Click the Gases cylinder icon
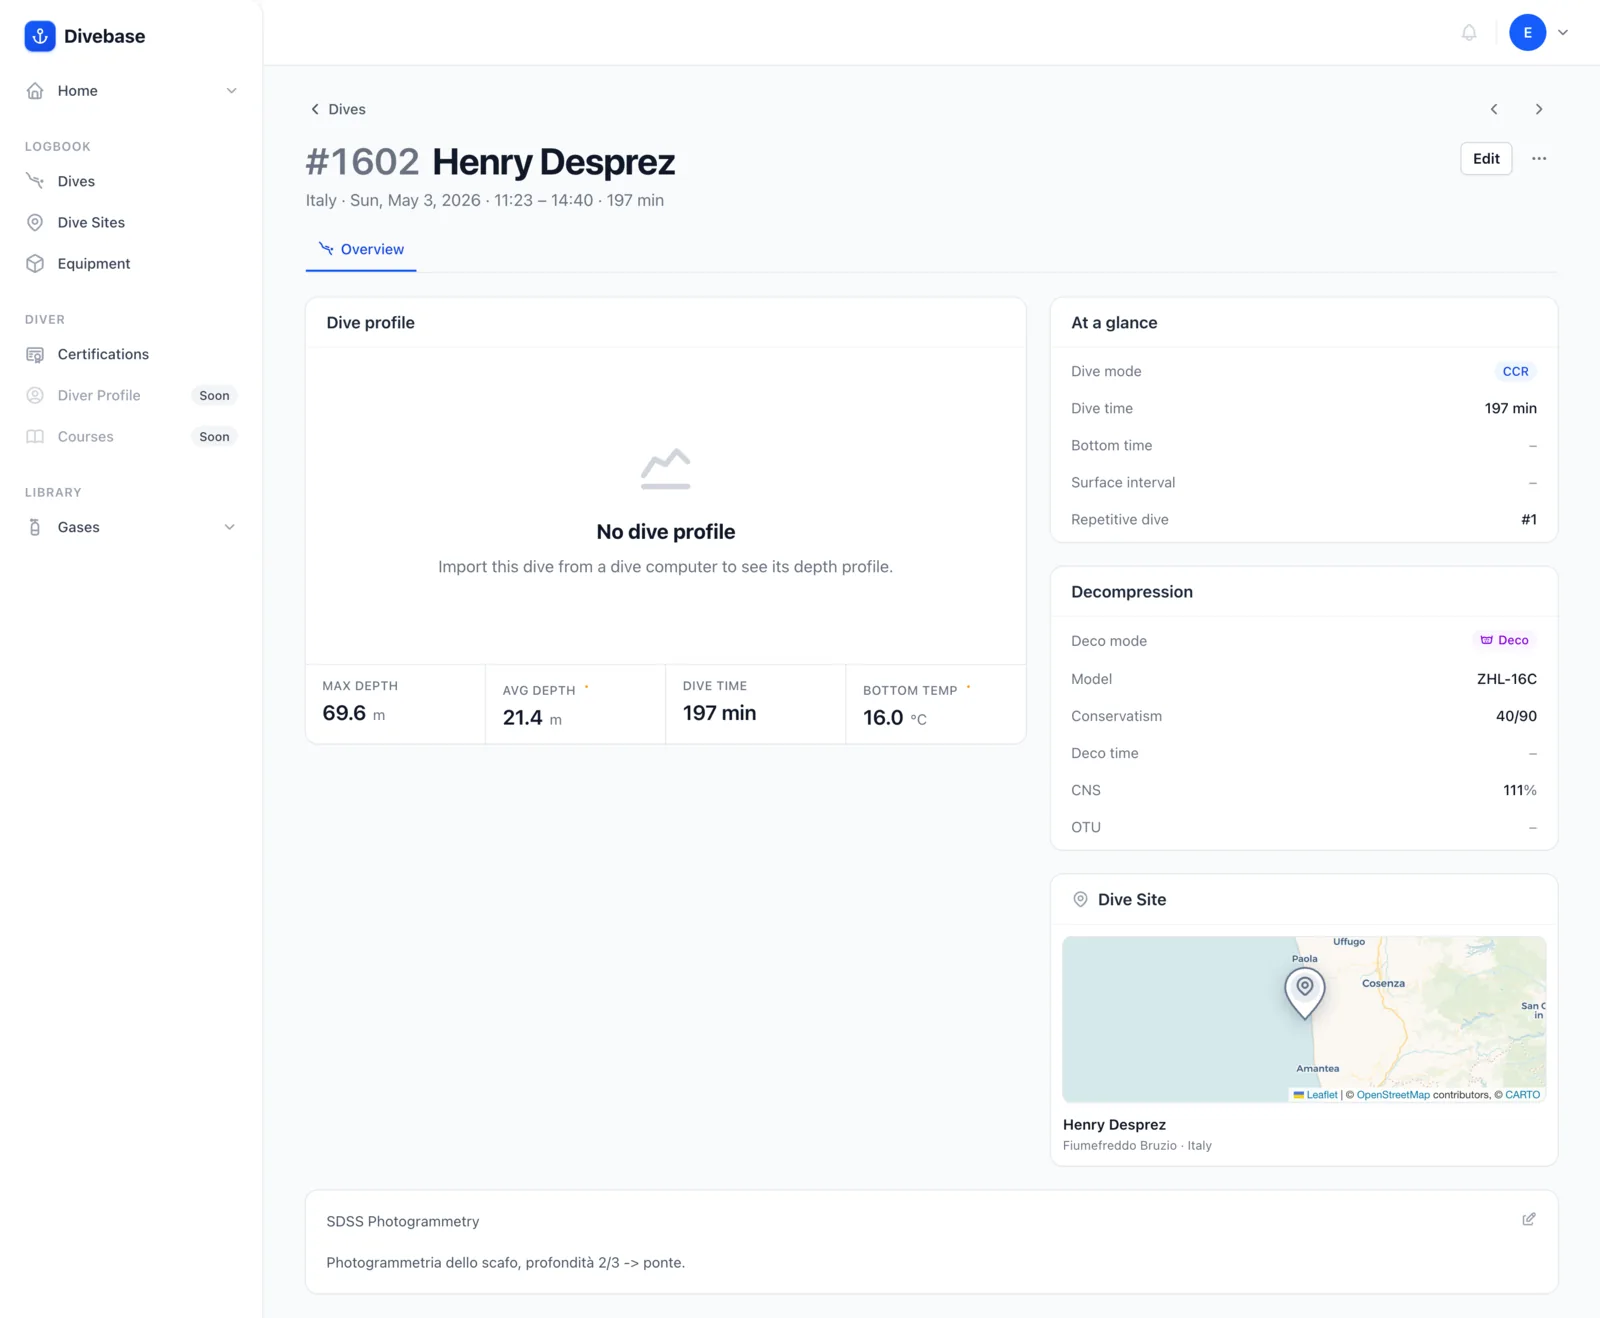1600x1318 pixels. [x=35, y=527]
